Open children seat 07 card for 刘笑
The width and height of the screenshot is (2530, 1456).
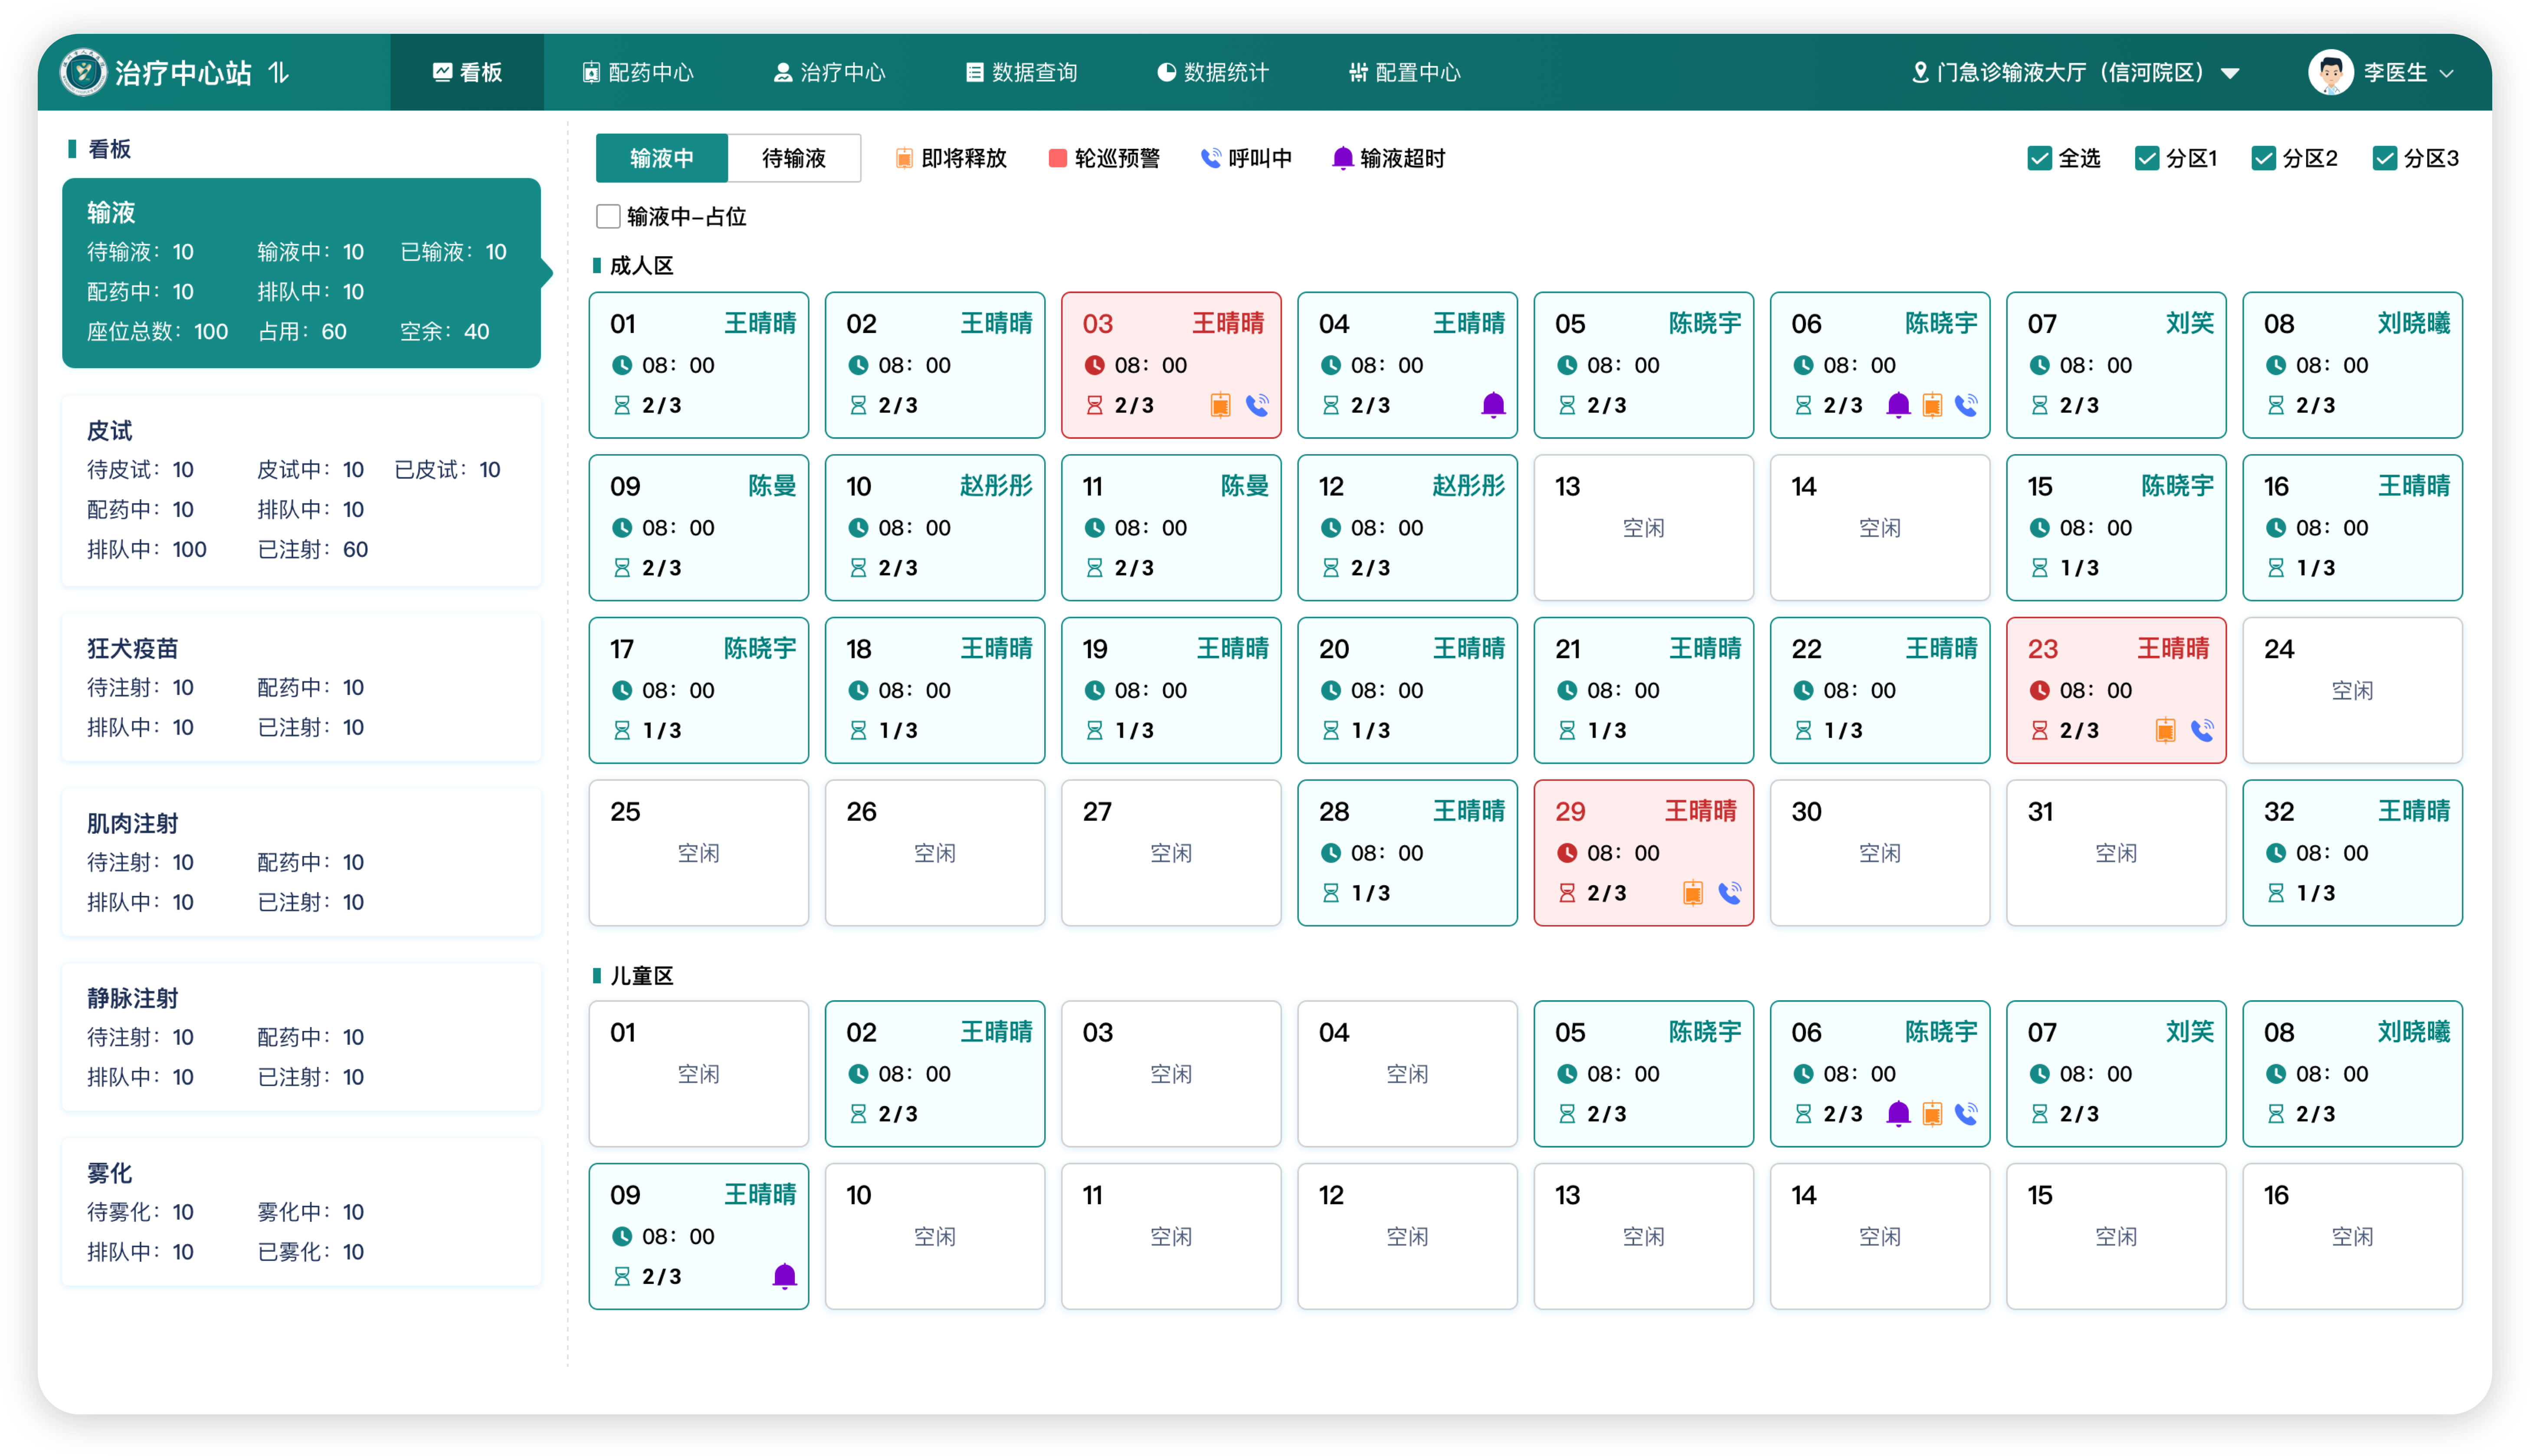(x=2116, y=1074)
